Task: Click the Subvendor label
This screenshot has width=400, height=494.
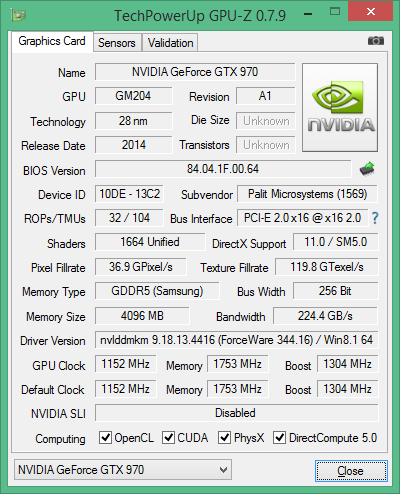Action: click(207, 195)
